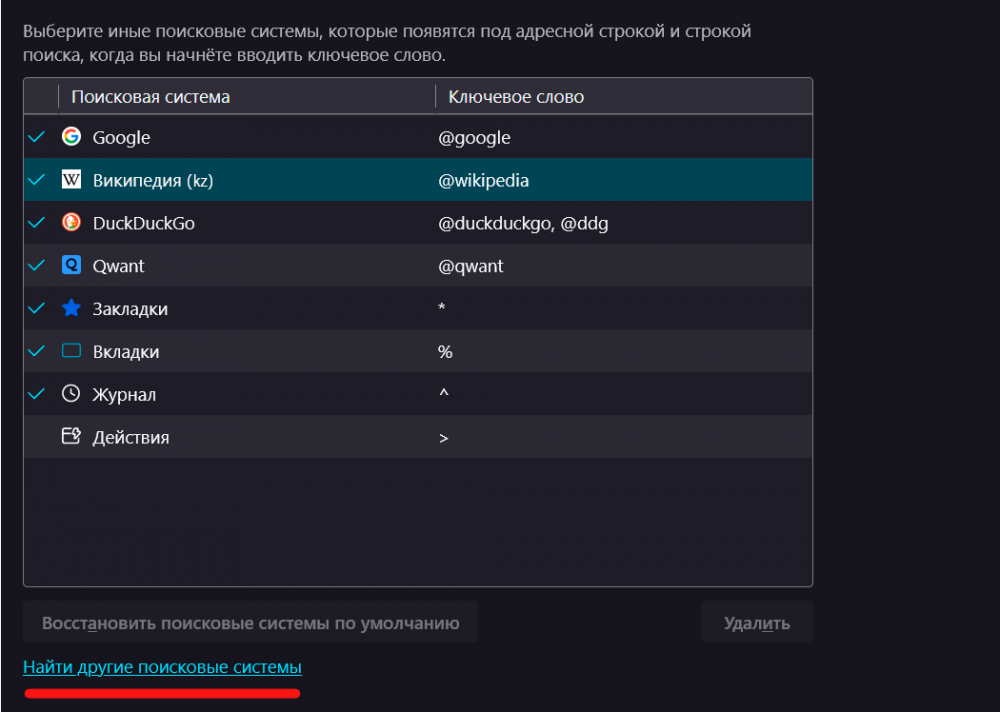Uncheck the Qwant checkmark
This screenshot has width=1000, height=712.
pyautogui.click(x=37, y=266)
